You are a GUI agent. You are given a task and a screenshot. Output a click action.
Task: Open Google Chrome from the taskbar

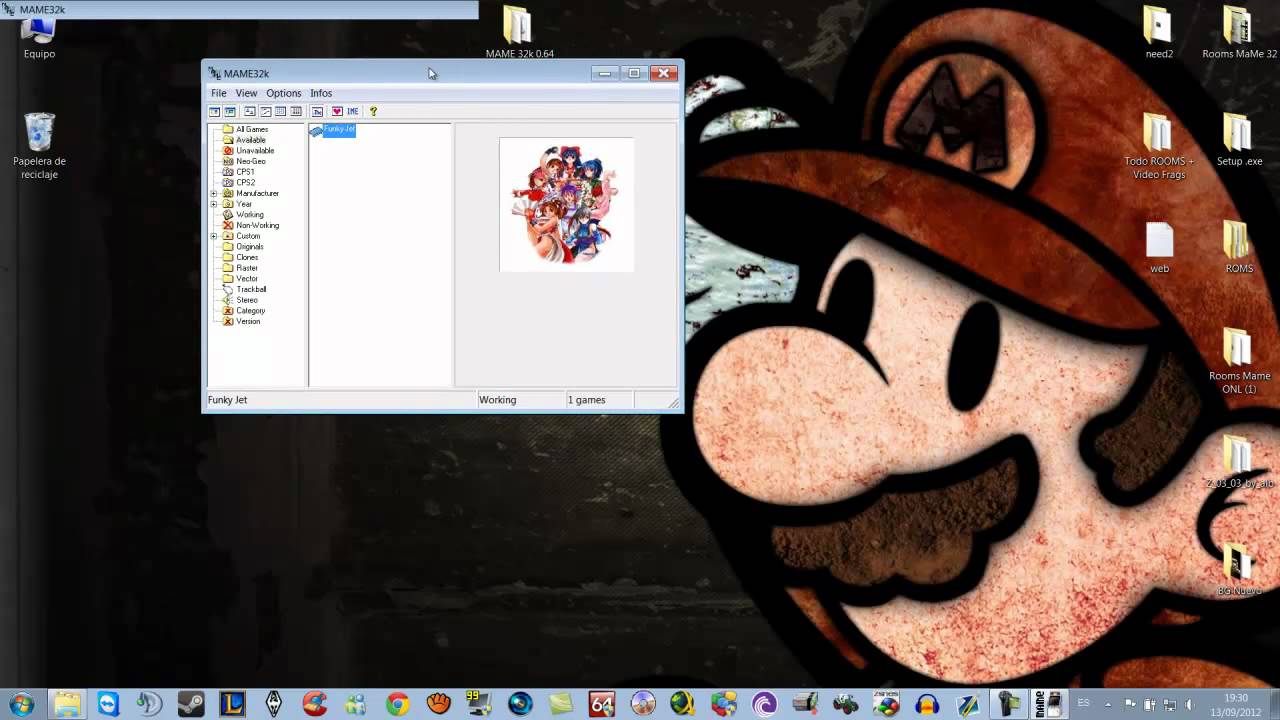pos(398,704)
